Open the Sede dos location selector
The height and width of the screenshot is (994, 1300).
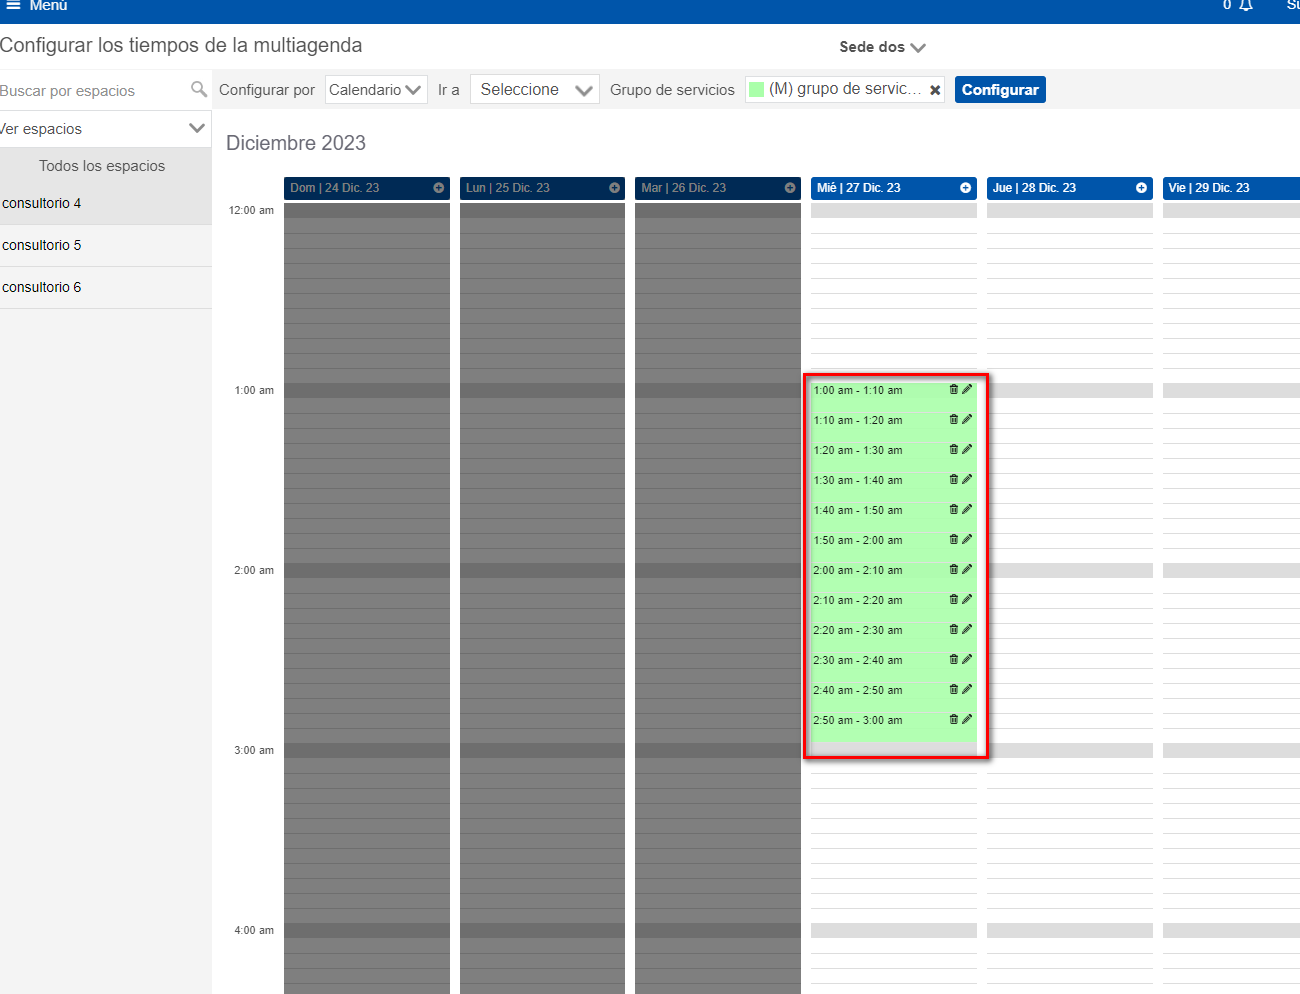[x=882, y=47]
